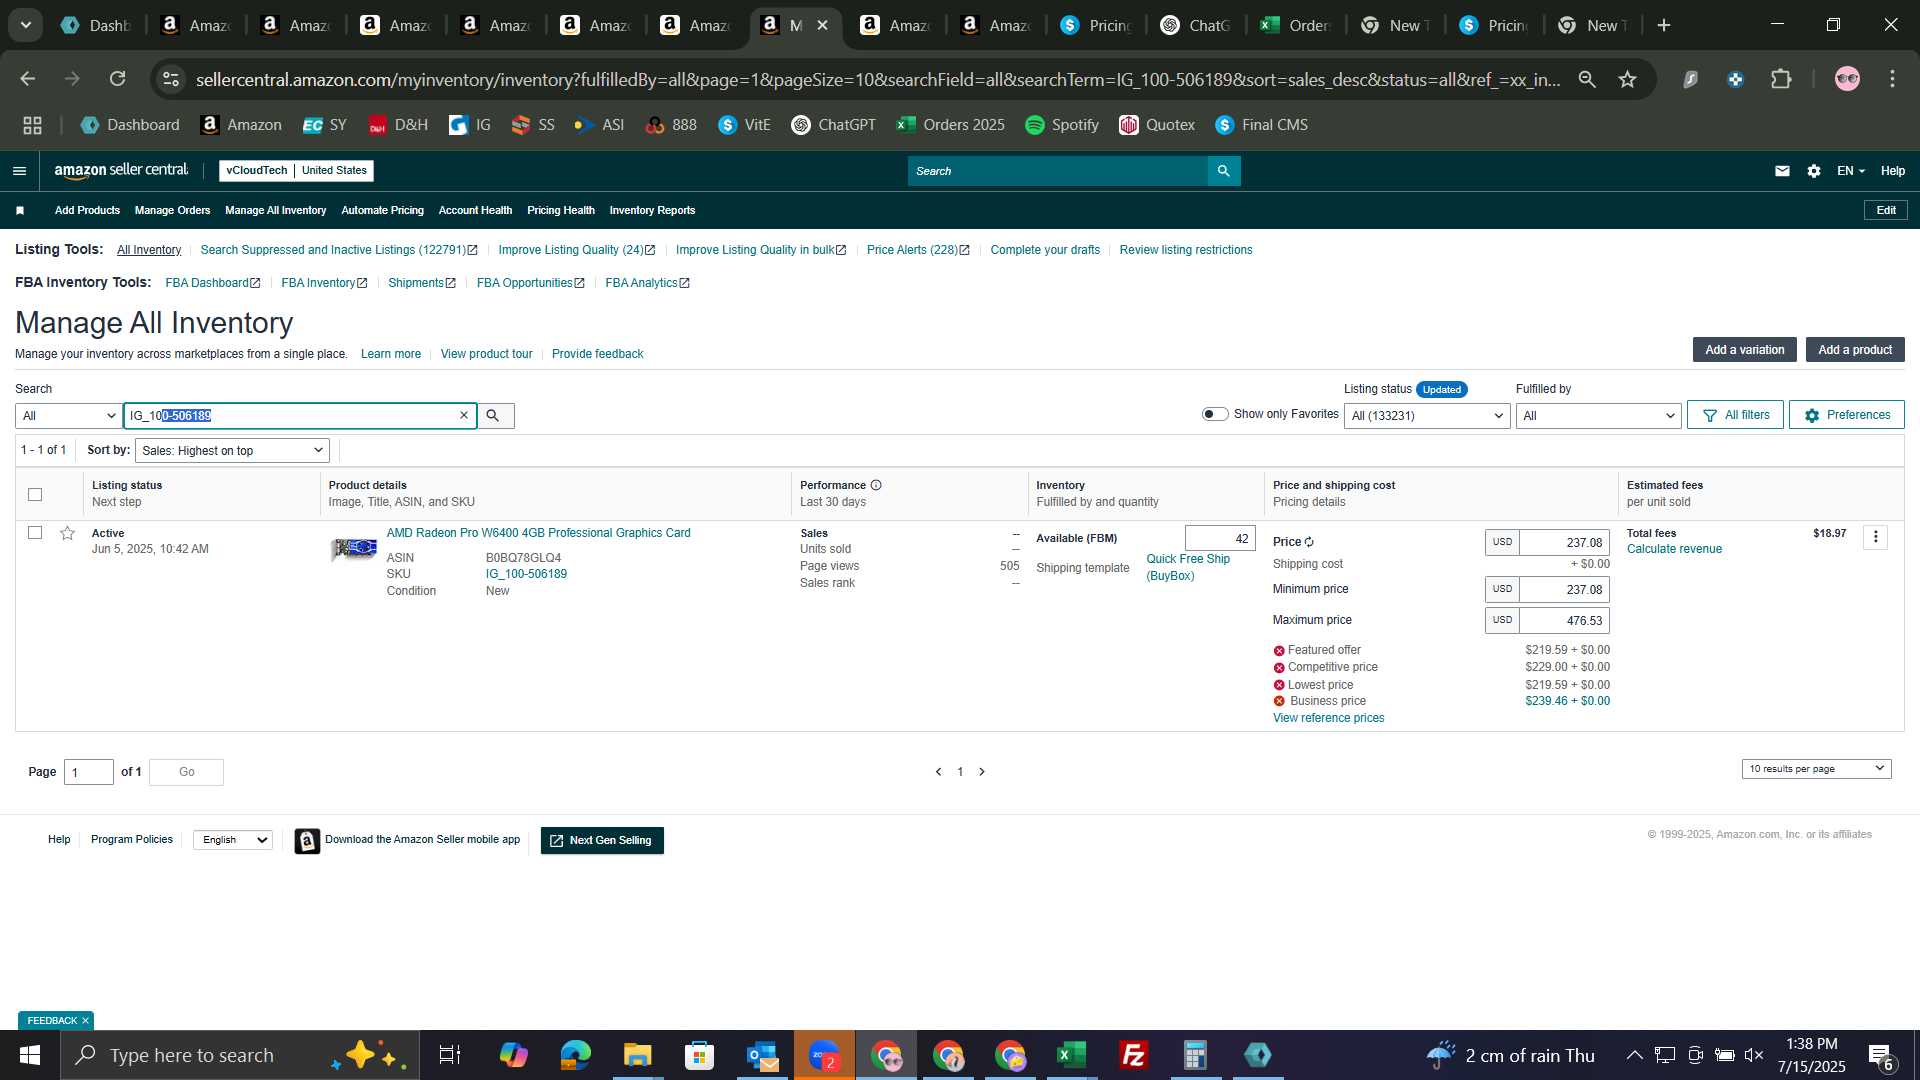Screen dimensions: 1920x1080
Task: Open File Explorer from the taskbar
Action: (637, 1055)
